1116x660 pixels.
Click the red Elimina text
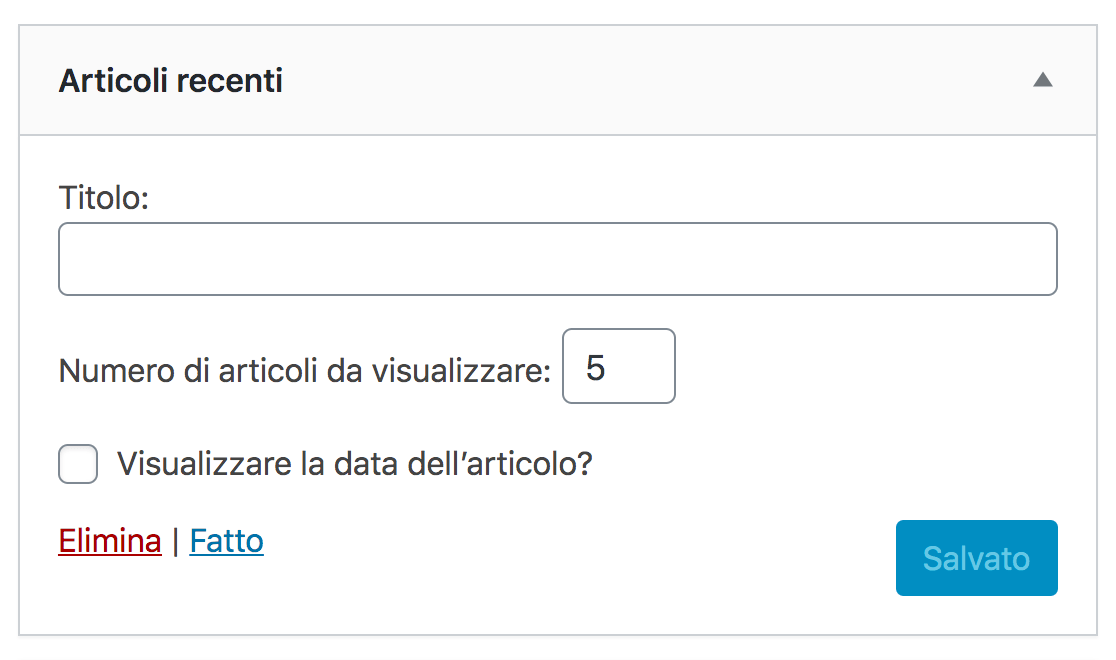110,541
